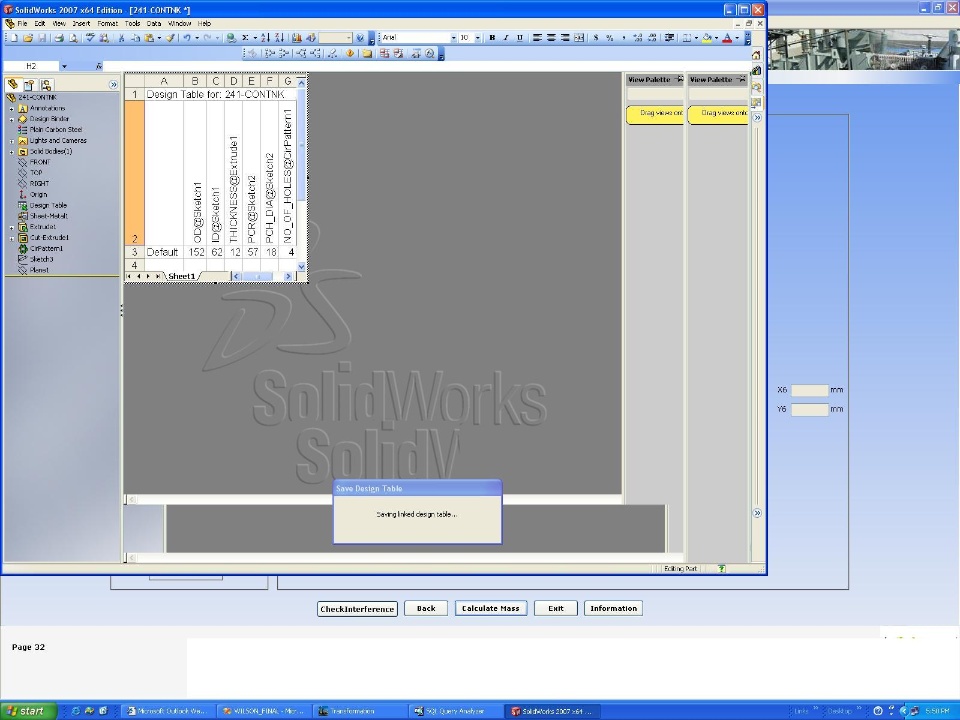Expand the Annotations tree node
The image size is (960, 720).
pyautogui.click(x=12, y=108)
